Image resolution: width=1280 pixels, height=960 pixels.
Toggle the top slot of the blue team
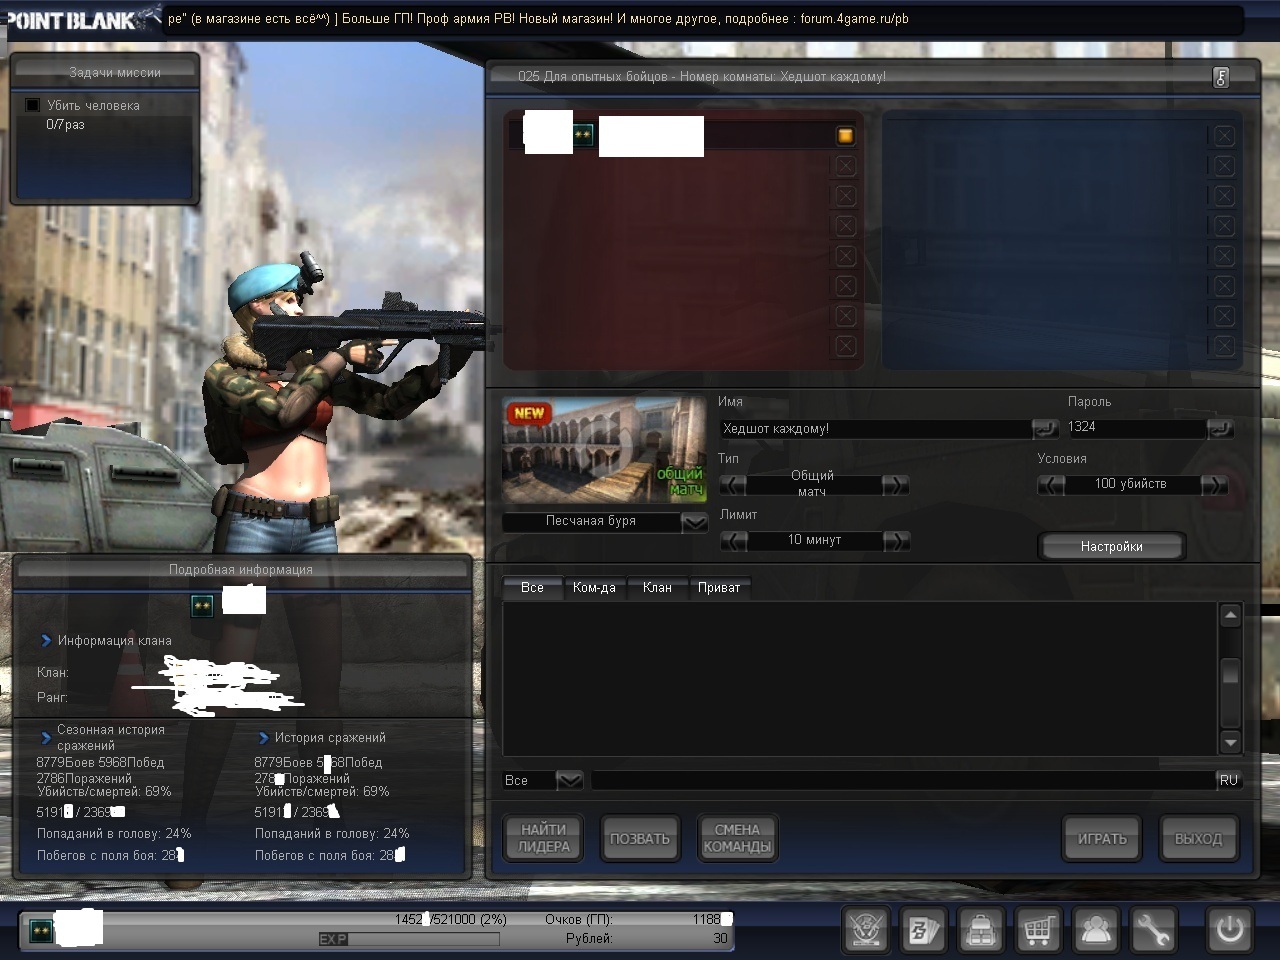[x=1224, y=136]
